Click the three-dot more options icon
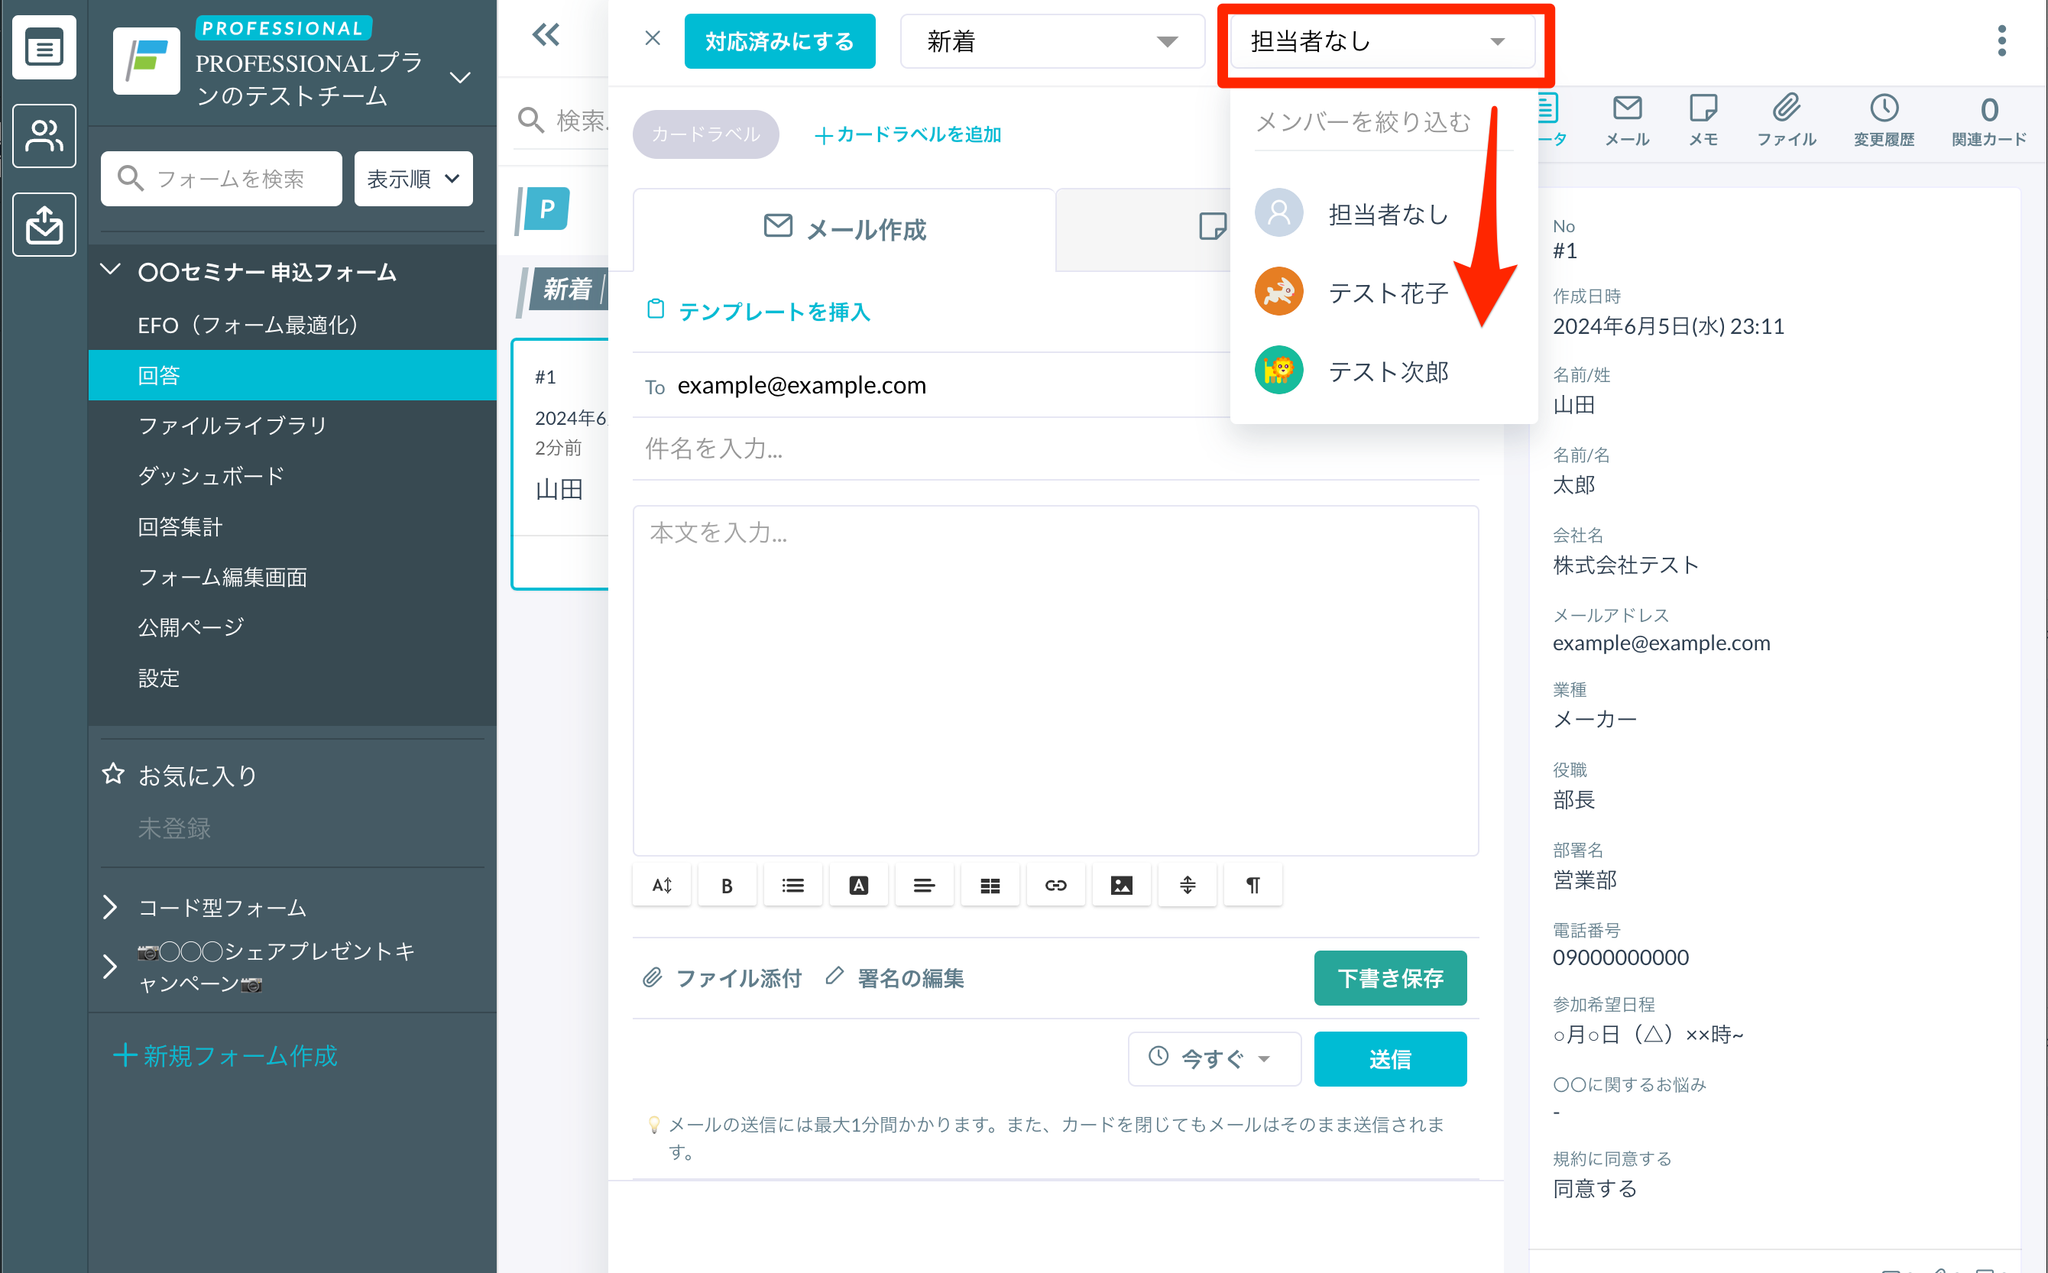 pyautogui.click(x=2001, y=41)
